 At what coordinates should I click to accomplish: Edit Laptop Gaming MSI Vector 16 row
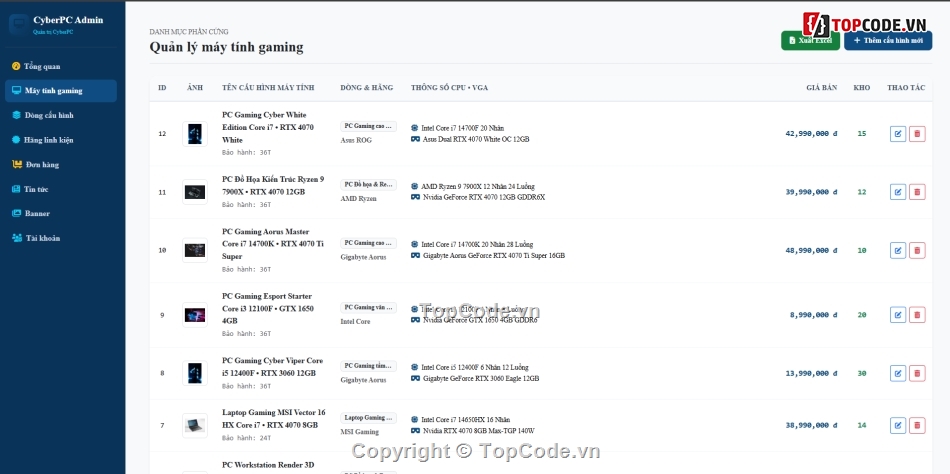point(898,426)
